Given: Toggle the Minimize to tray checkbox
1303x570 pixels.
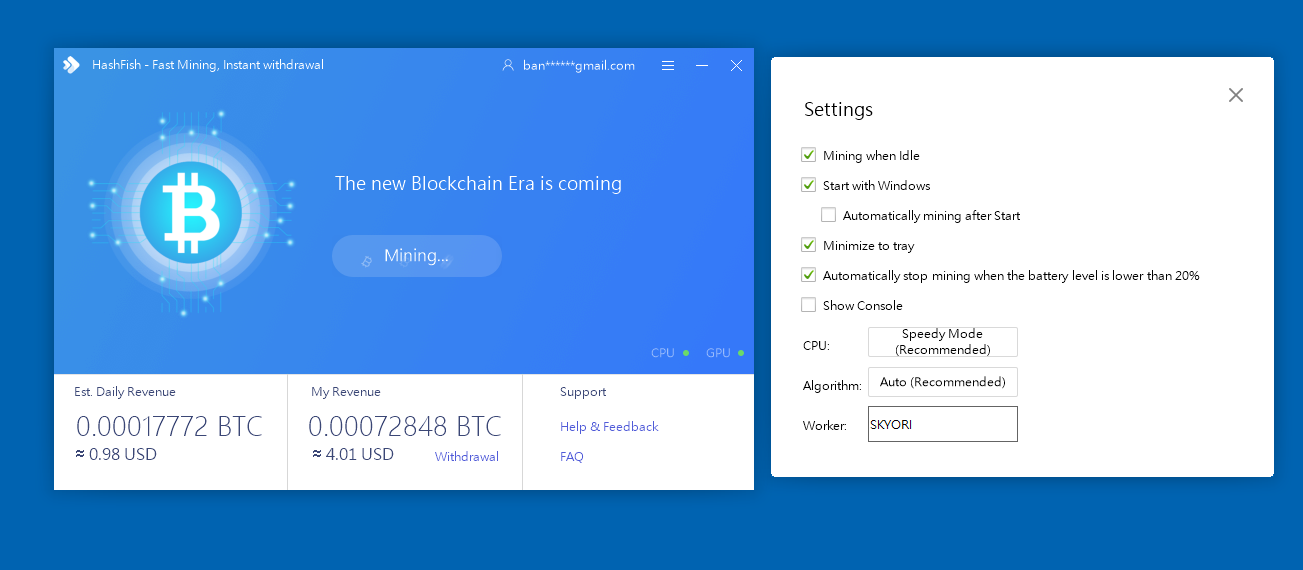Looking at the screenshot, I should point(808,245).
